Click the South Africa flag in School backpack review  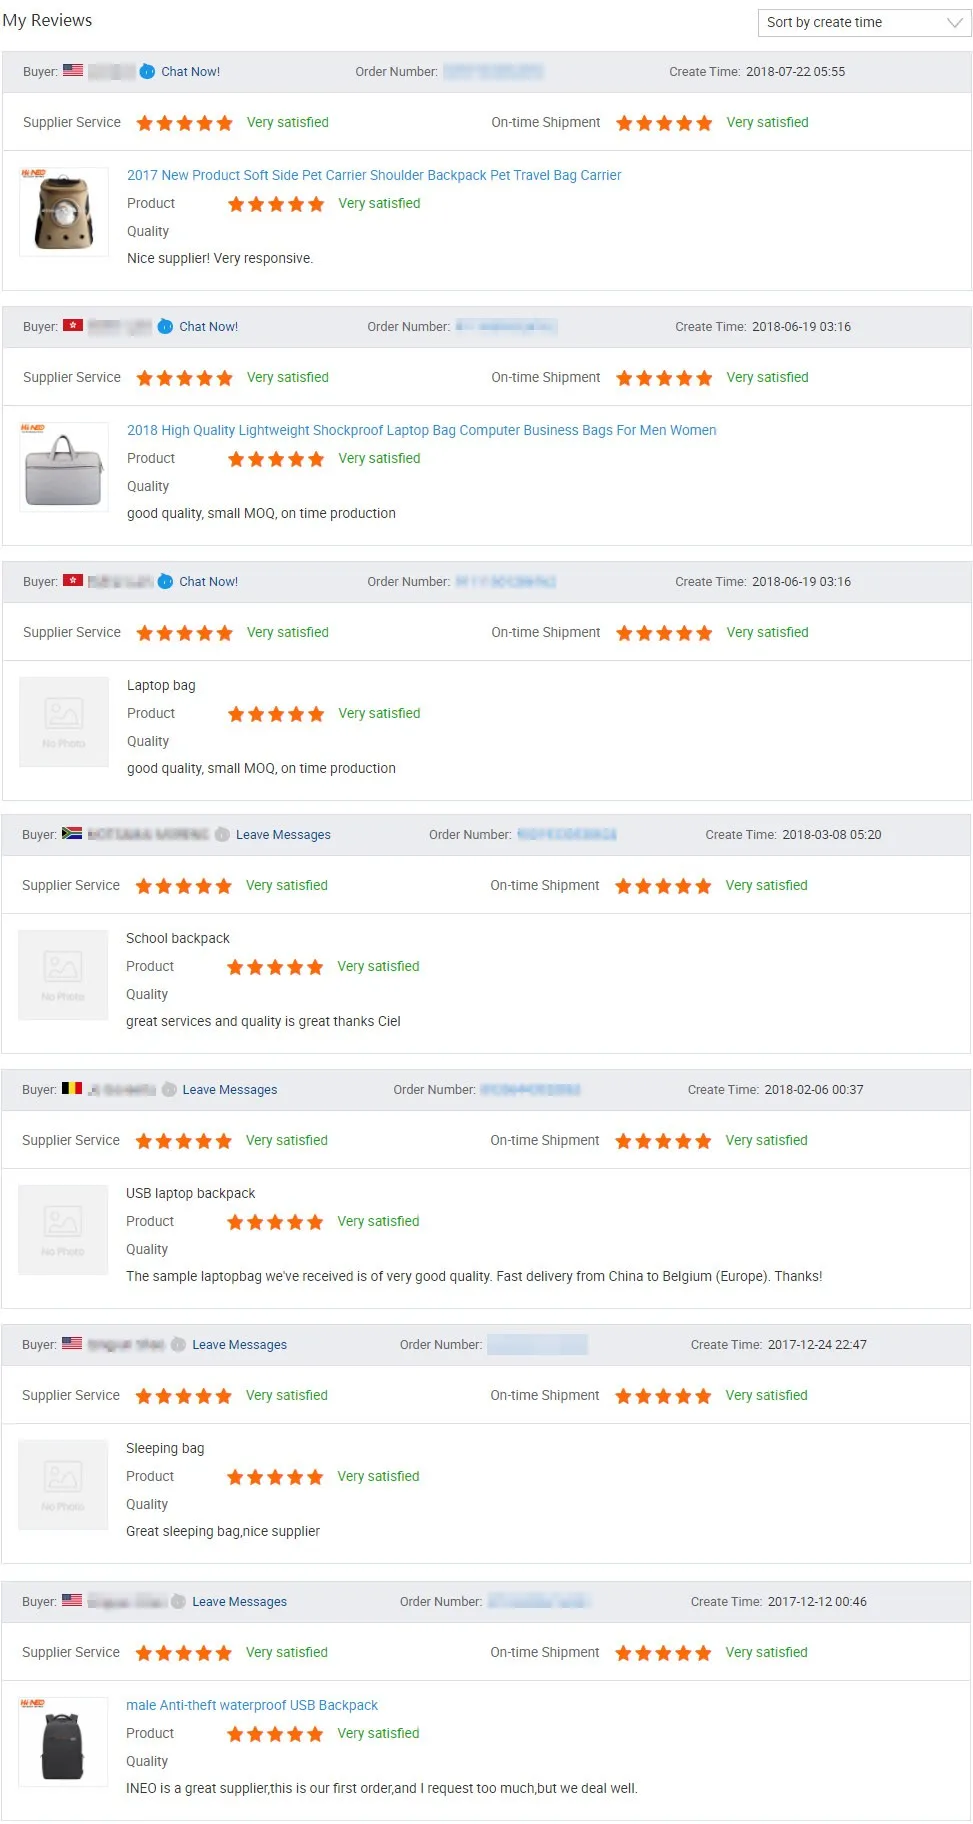(72, 833)
